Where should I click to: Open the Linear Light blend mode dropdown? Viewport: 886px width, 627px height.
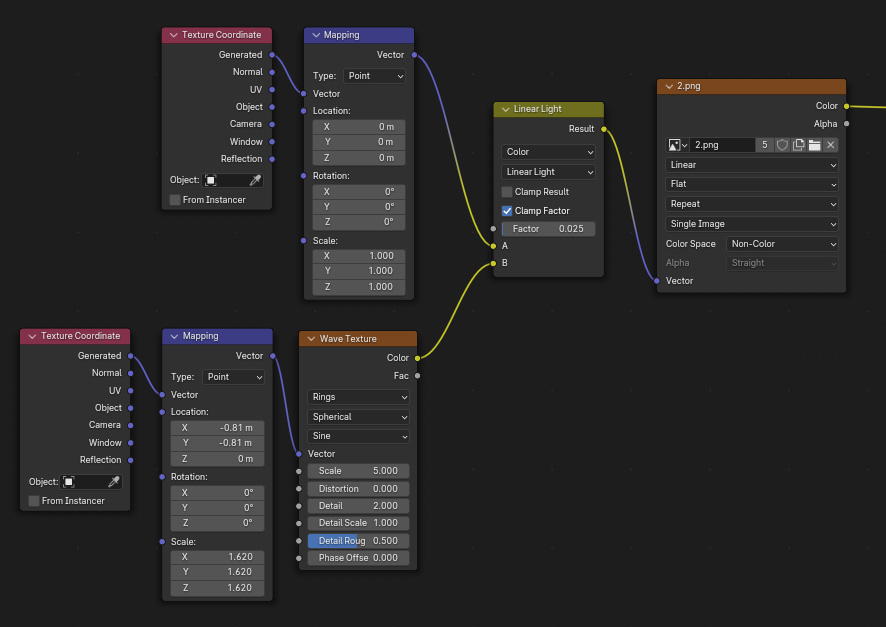pos(548,172)
